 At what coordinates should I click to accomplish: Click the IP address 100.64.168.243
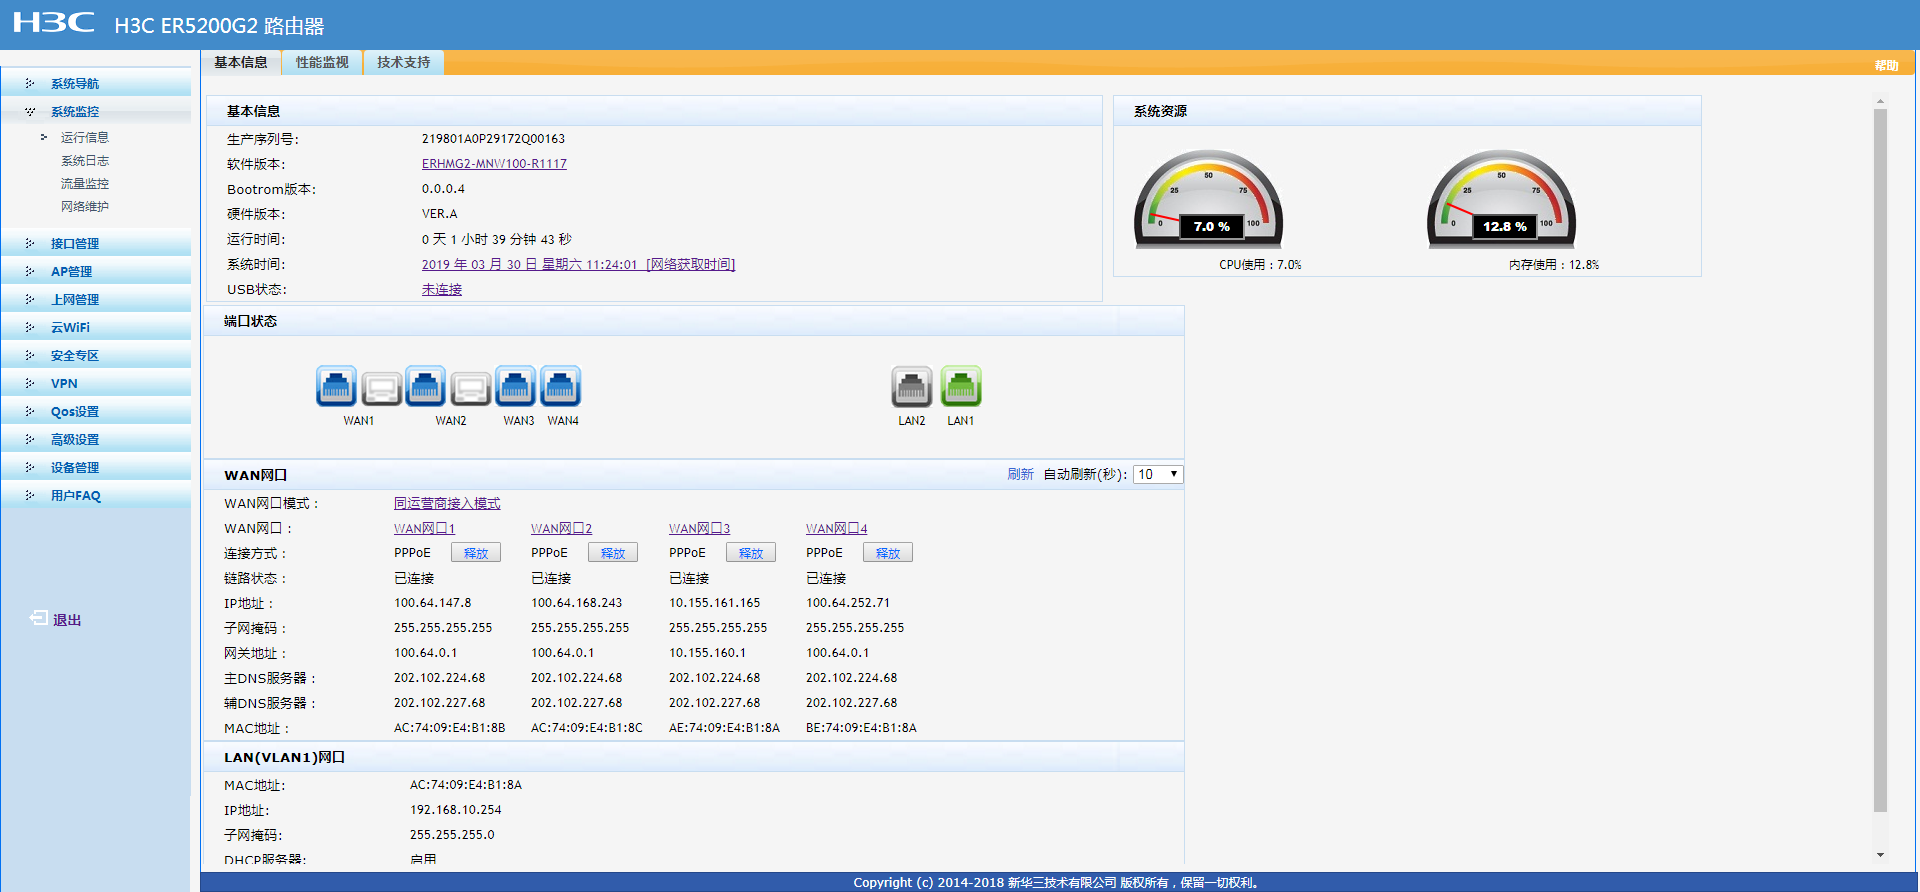576,603
